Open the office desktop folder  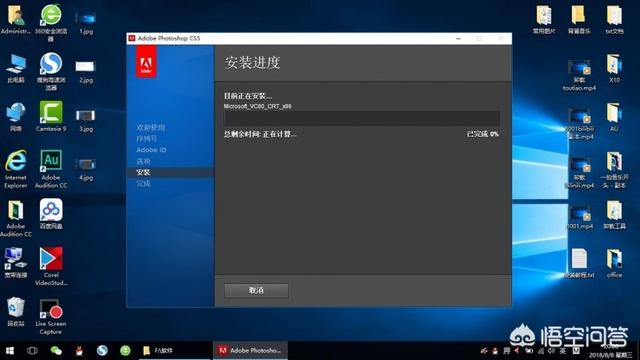pyautogui.click(x=614, y=263)
